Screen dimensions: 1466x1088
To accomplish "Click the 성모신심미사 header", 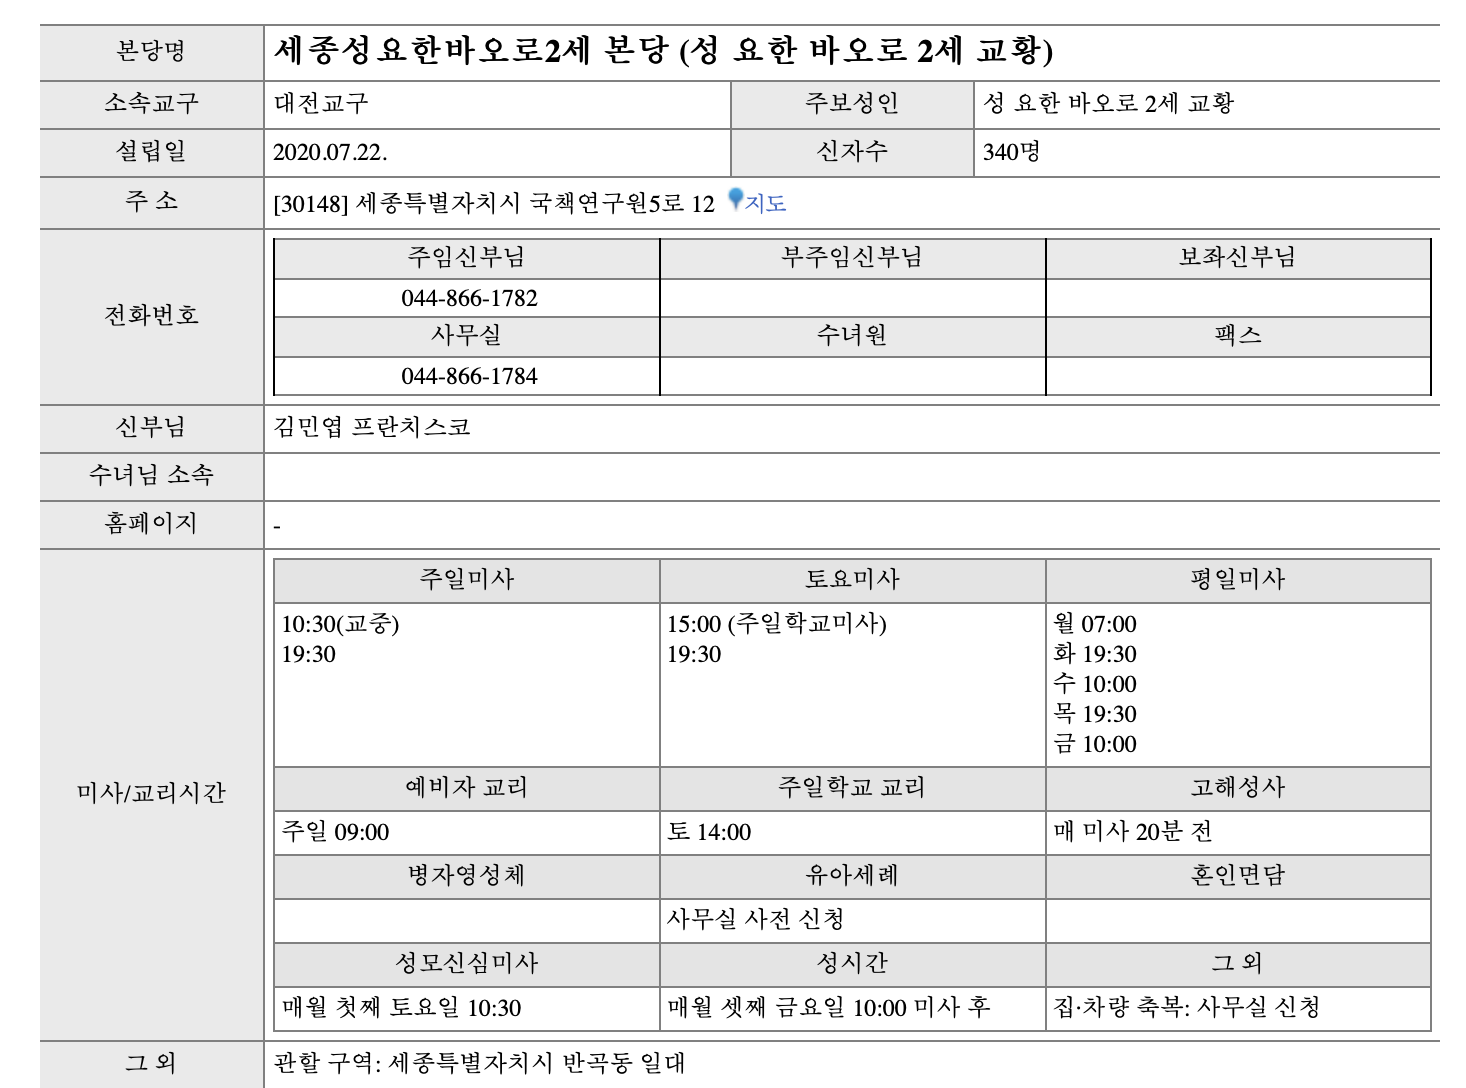I will (x=466, y=964).
